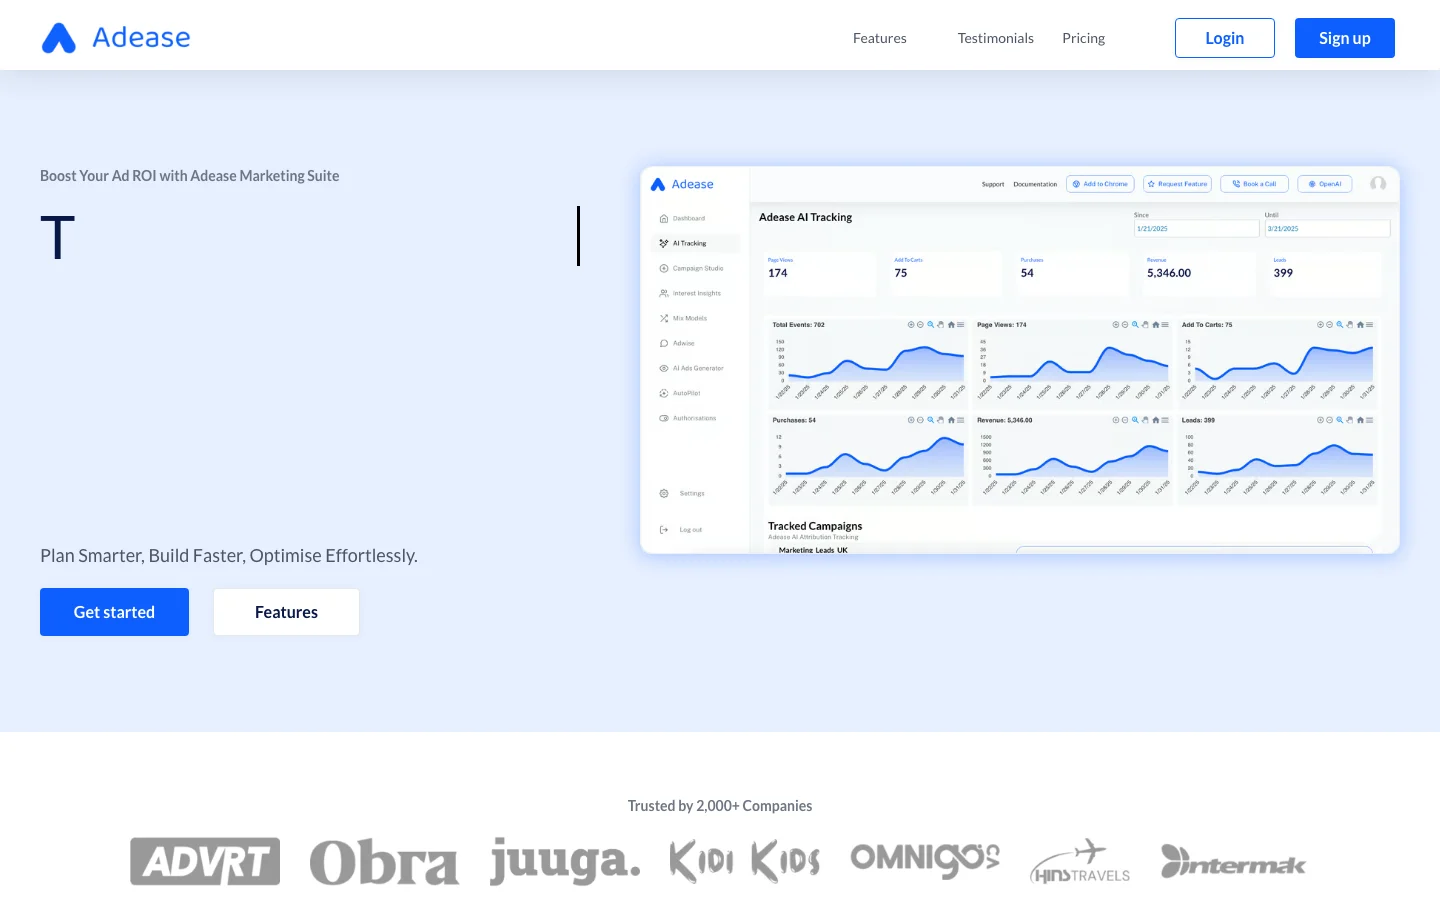Click the Add to Chrome button
Image resolution: width=1440 pixels, height=900 pixels.
point(1100,184)
